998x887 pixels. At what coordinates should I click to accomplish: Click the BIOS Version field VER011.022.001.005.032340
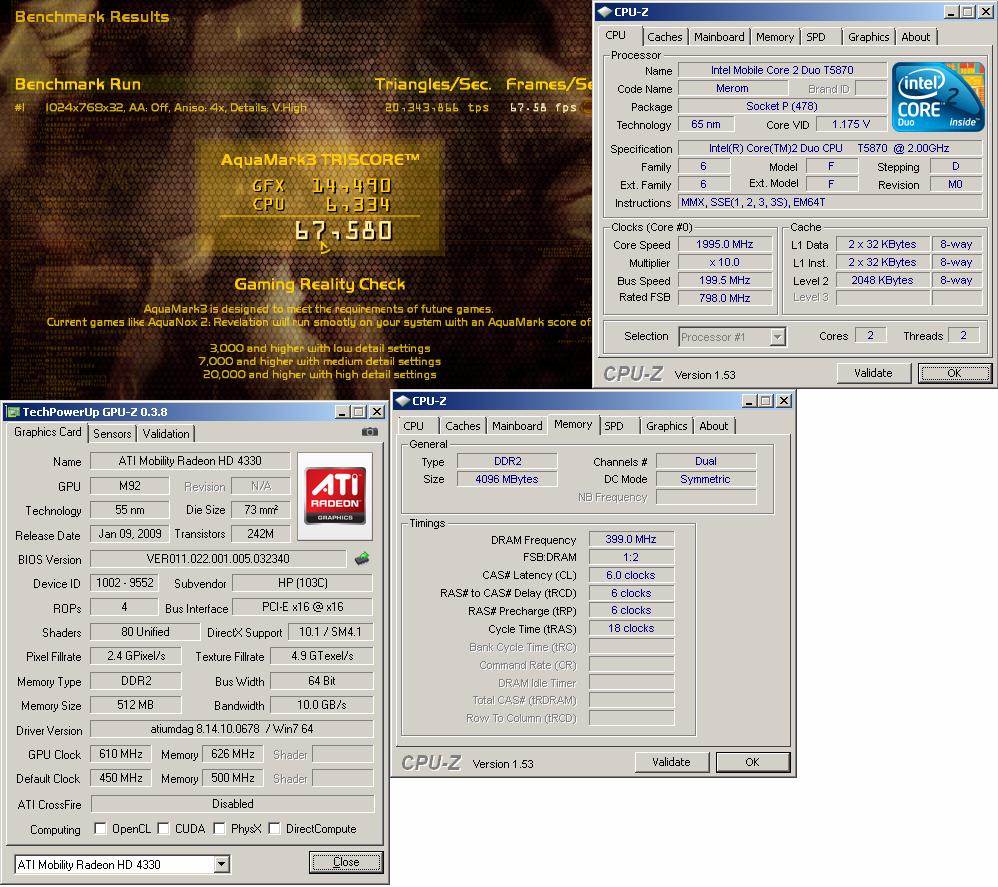pos(218,559)
